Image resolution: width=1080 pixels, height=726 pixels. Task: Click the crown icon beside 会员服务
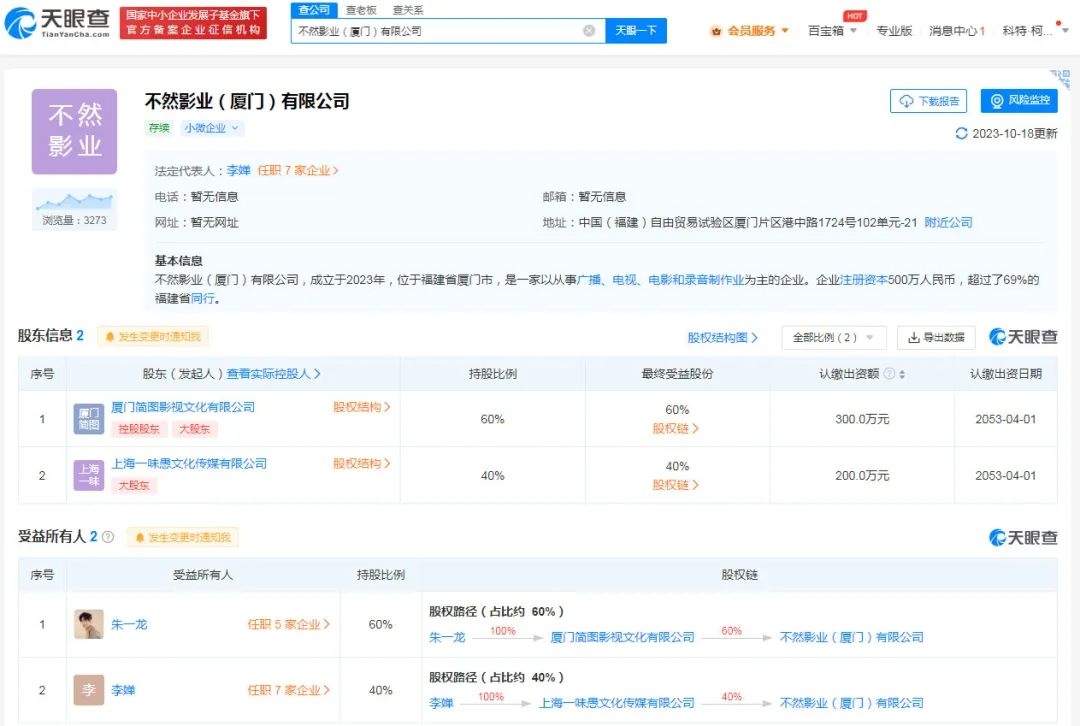[716, 31]
